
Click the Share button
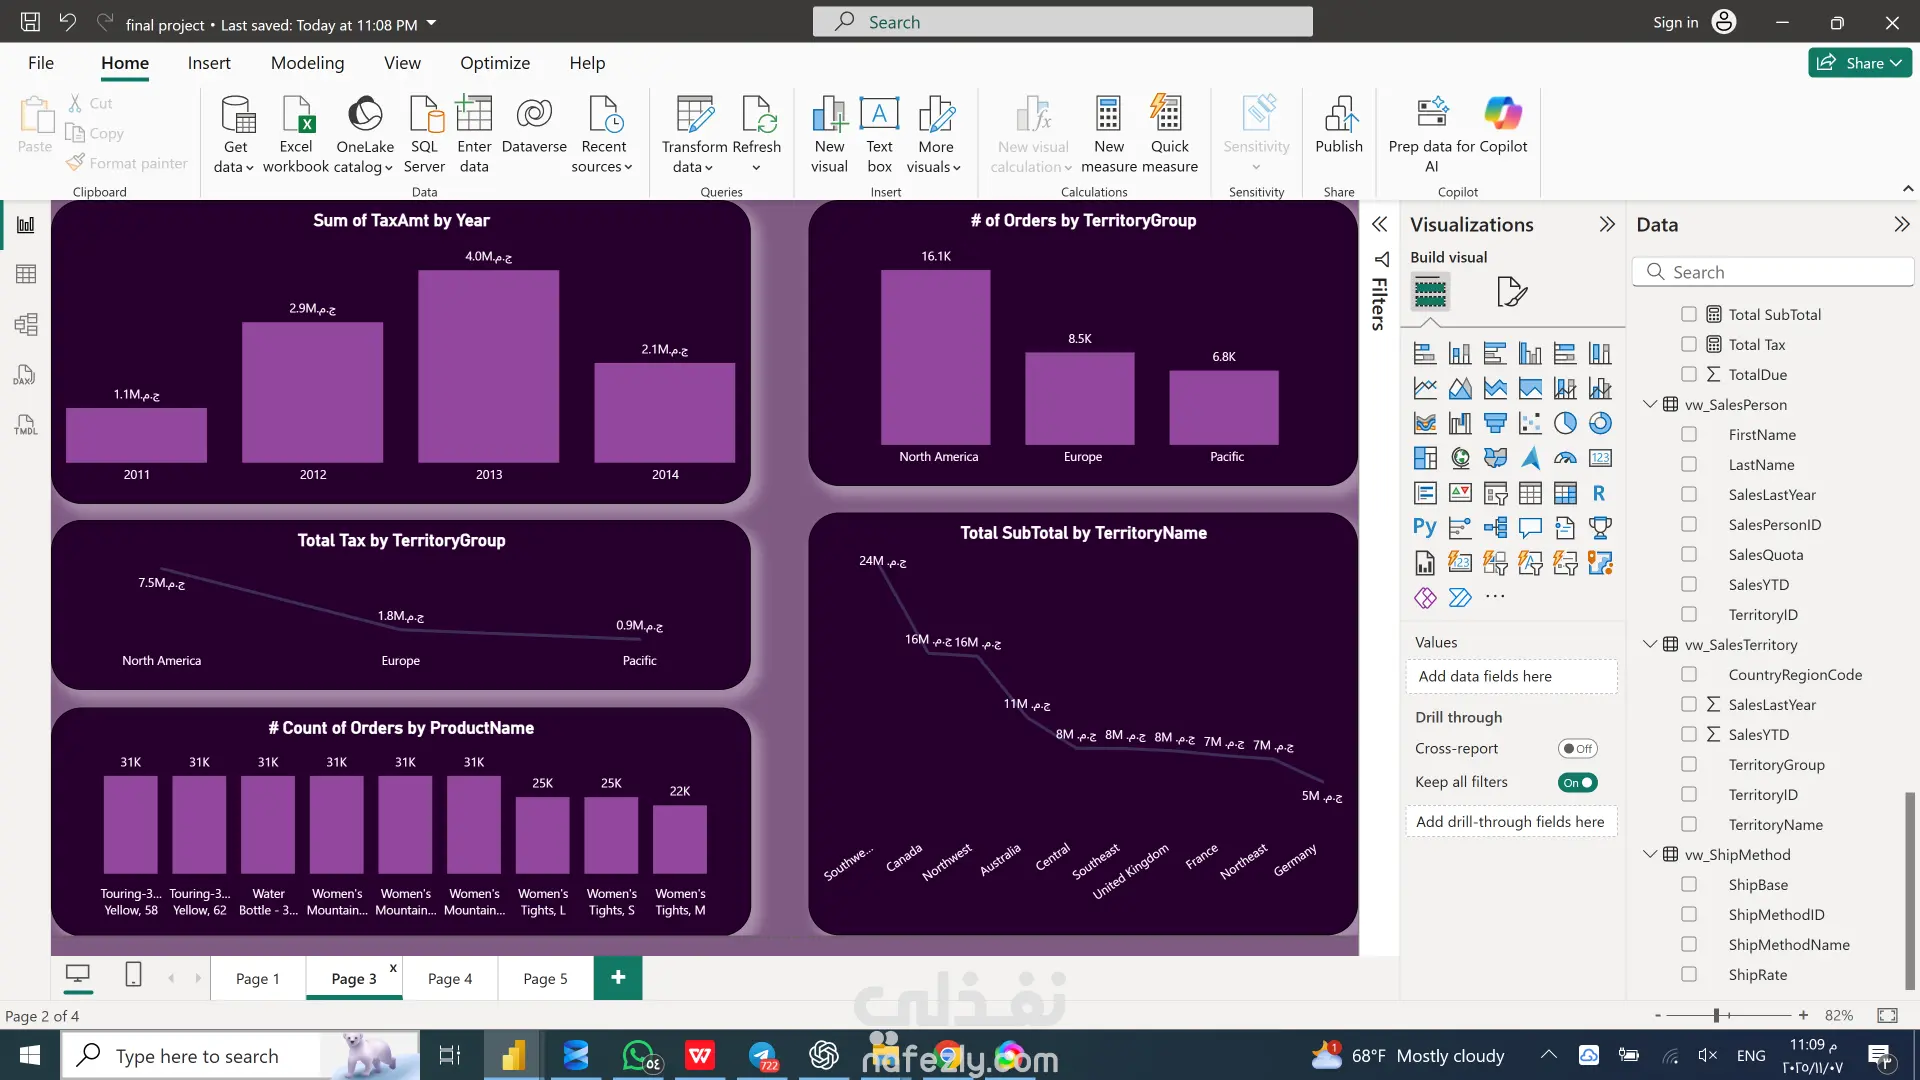click(x=1858, y=63)
